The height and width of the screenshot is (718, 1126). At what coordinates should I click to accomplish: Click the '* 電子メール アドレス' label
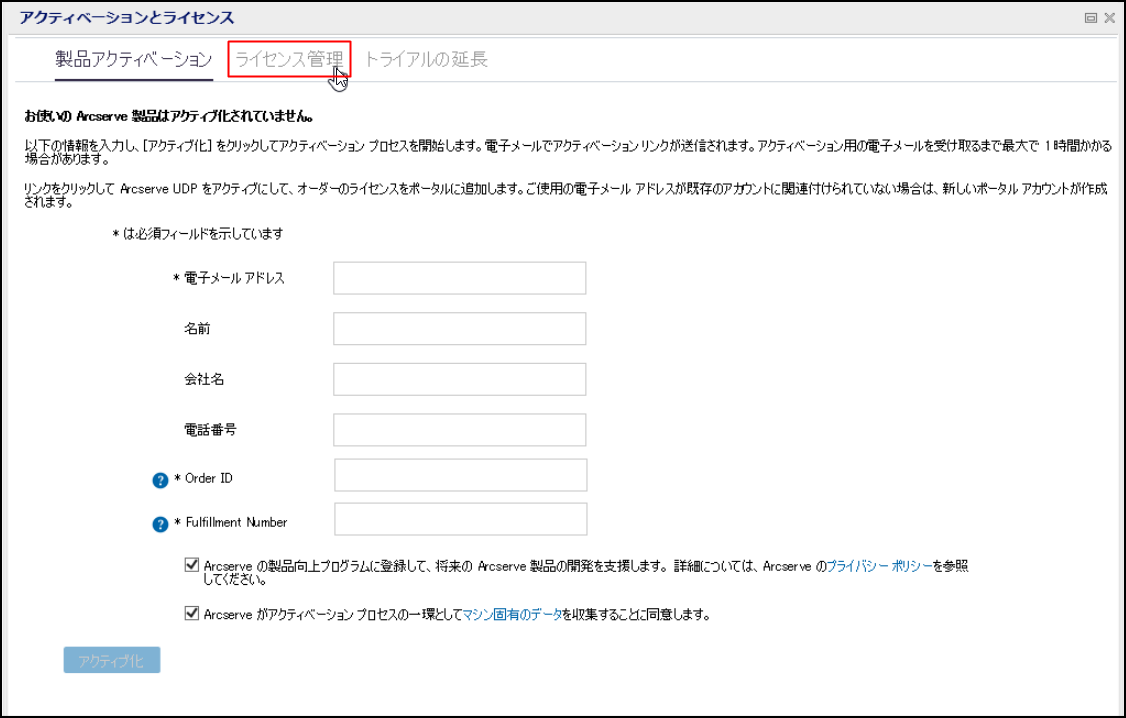pos(229,278)
